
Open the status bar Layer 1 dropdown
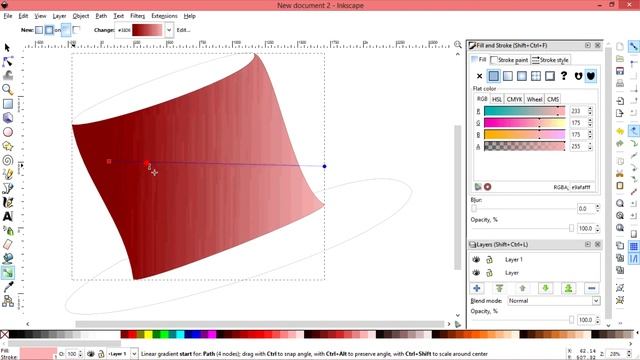pyautogui.click(x=134, y=354)
